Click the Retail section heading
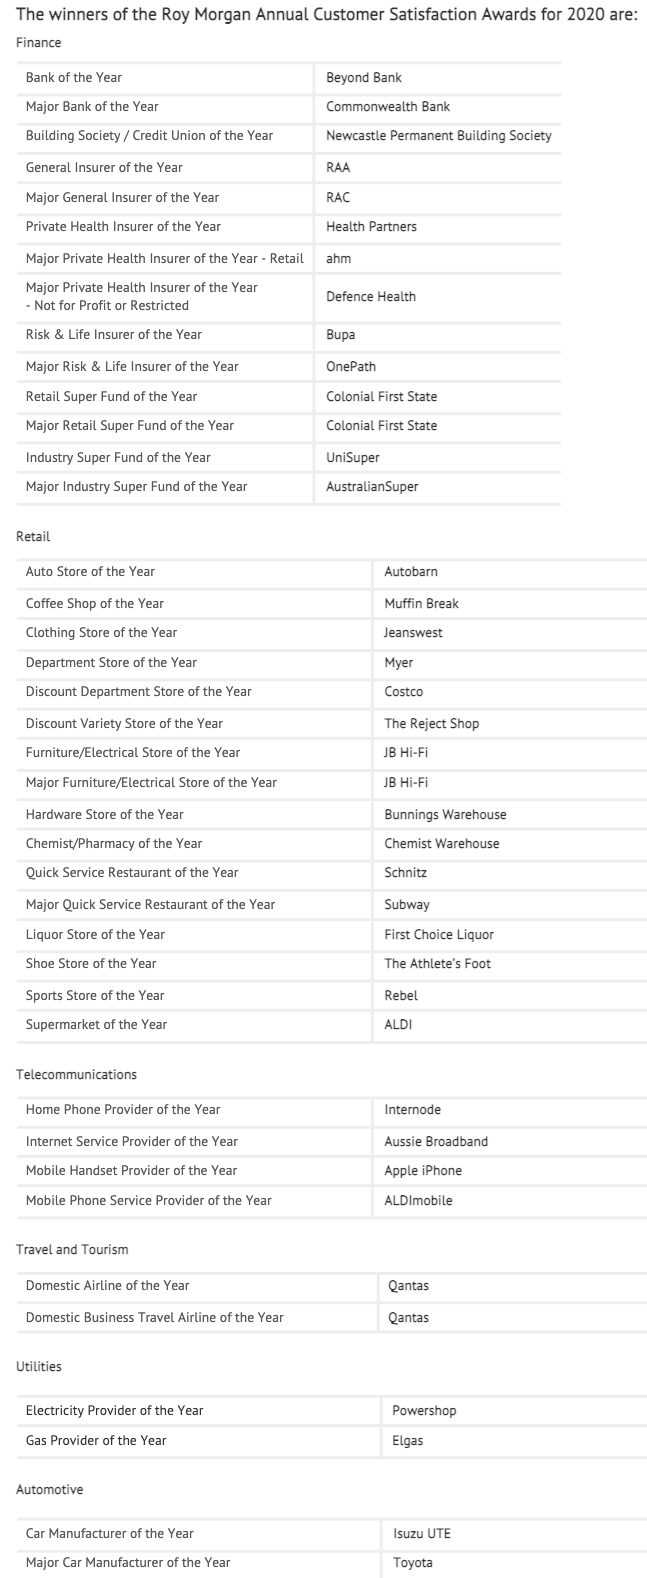Viewport: 647px width, 1578px height. pos(33,537)
